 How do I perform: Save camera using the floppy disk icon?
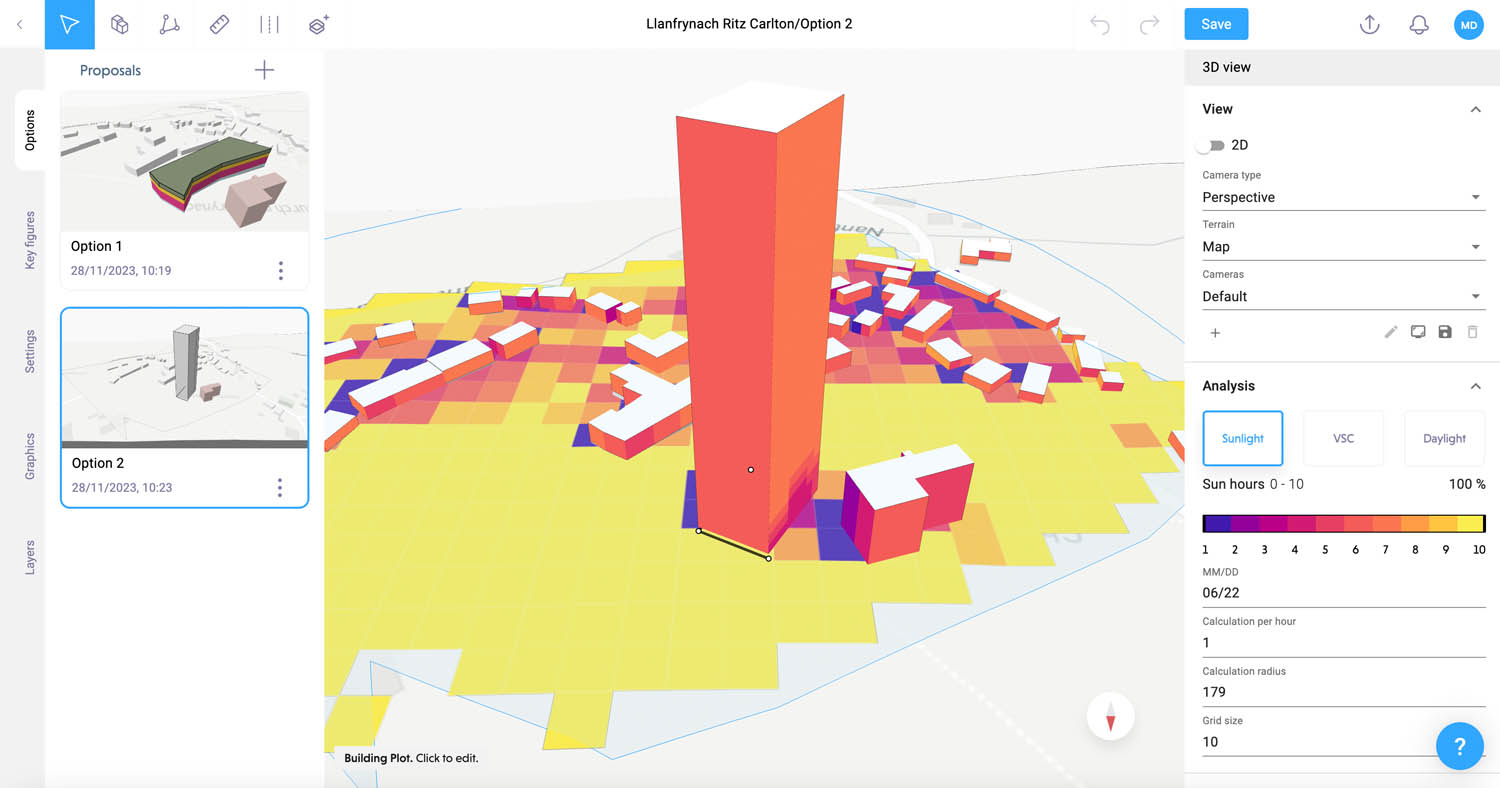tap(1445, 332)
